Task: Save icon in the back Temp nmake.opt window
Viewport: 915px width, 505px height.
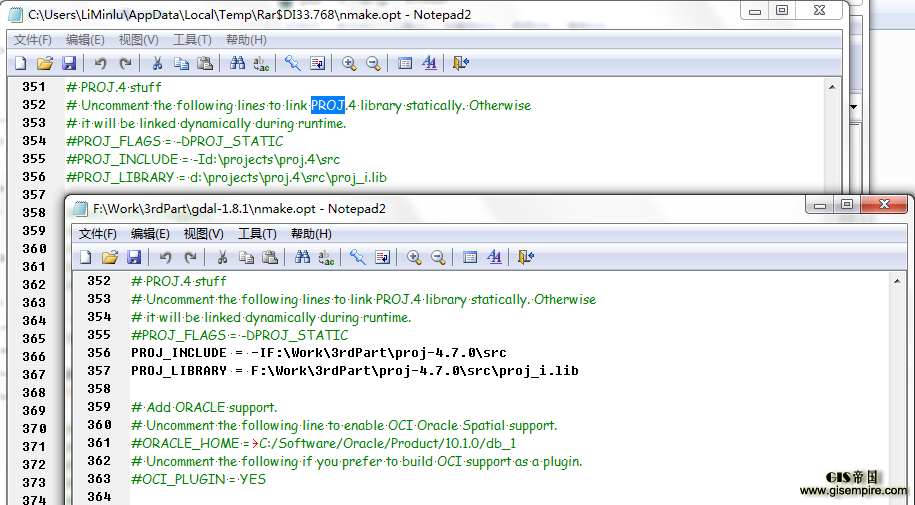Action: [69, 63]
